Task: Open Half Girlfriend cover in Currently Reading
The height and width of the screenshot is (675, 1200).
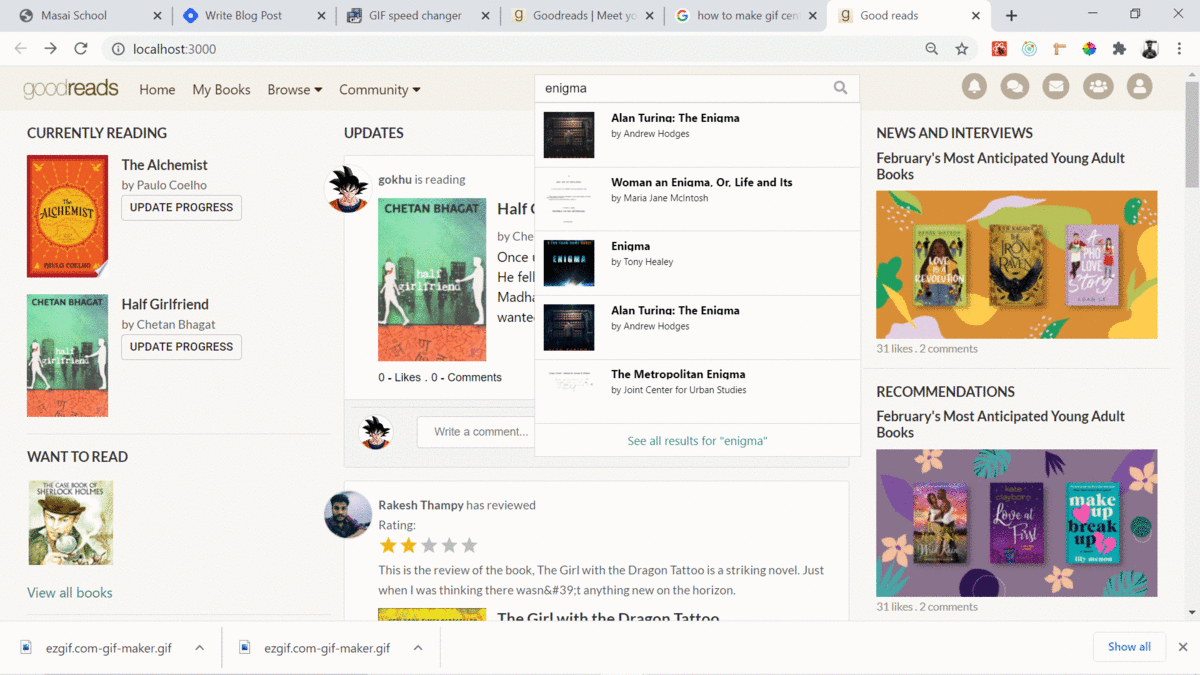Action: [x=67, y=355]
